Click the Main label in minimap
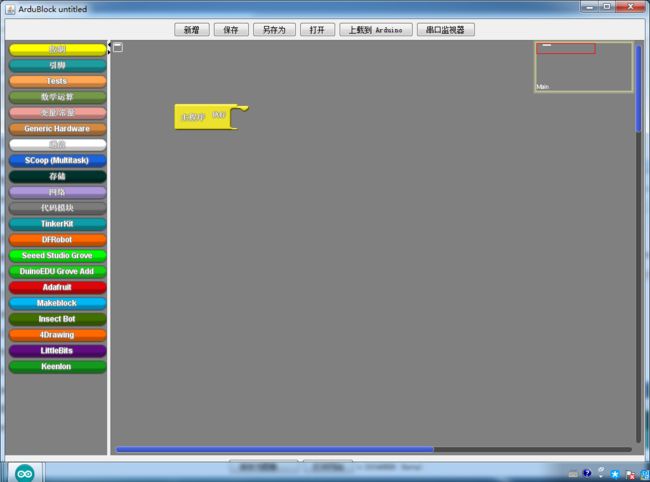Viewport: 650px width, 482px height. (542, 87)
